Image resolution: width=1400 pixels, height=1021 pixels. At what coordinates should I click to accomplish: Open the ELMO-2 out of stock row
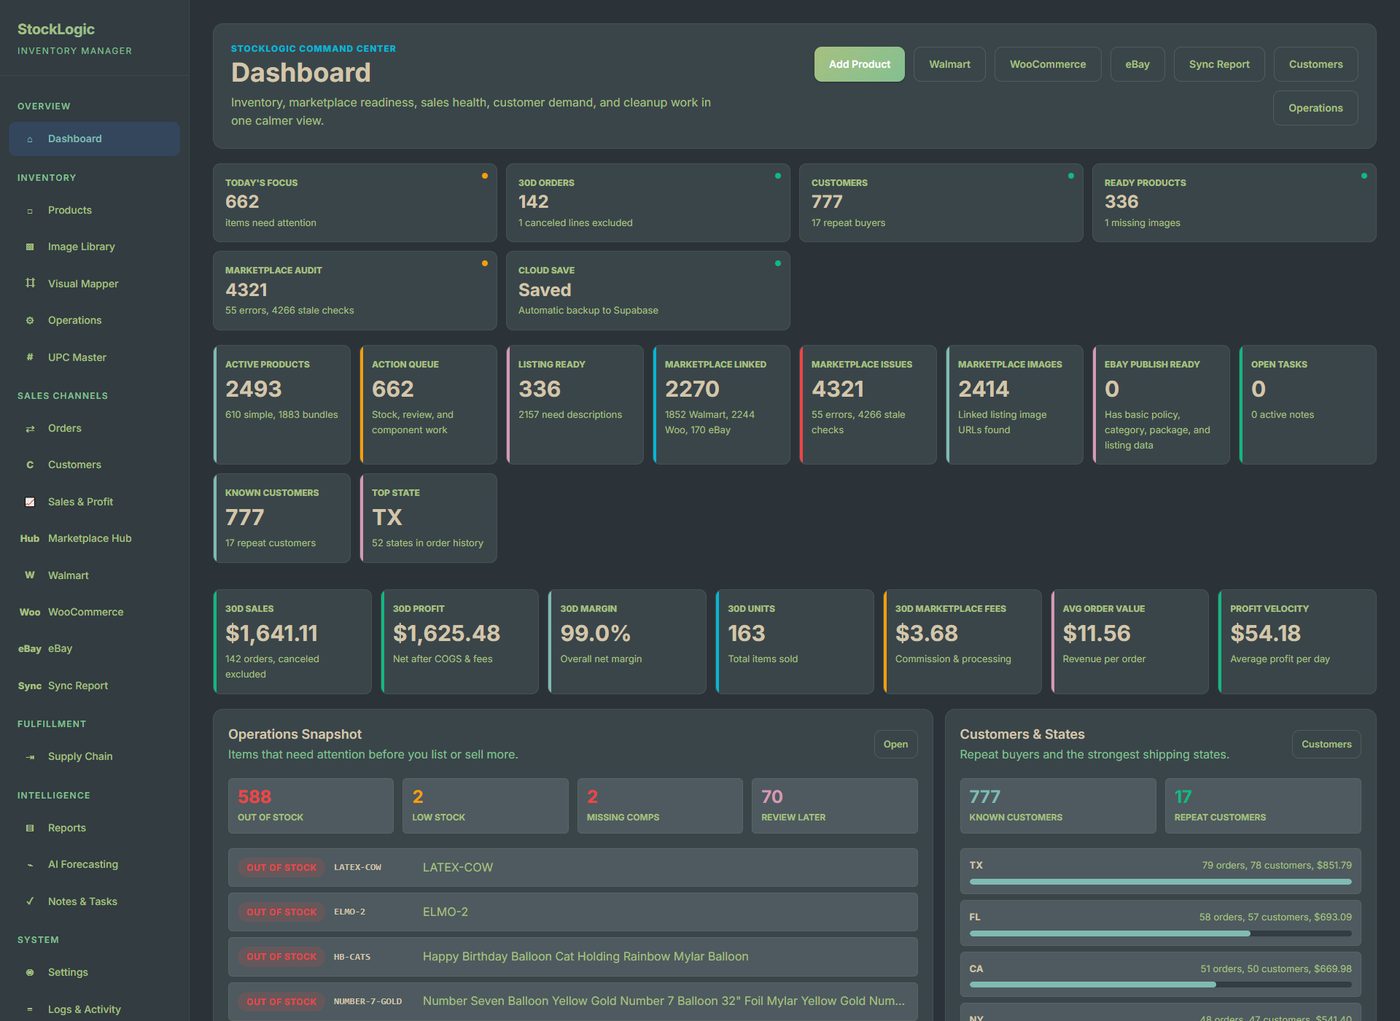[x=573, y=912]
